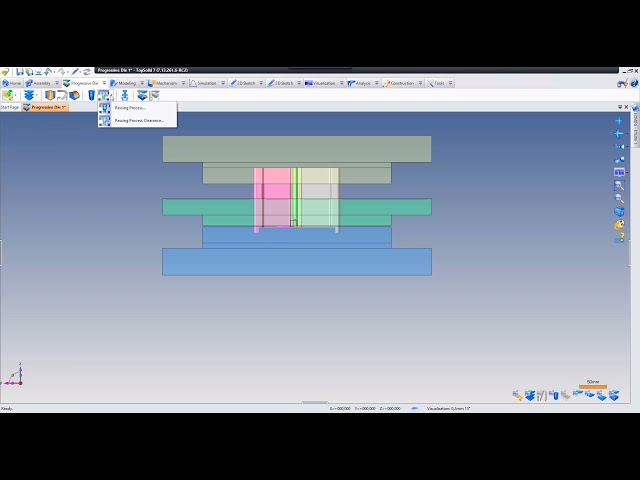Click the top blue plus view icon
Screen dimensions: 640x480
(619, 120)
